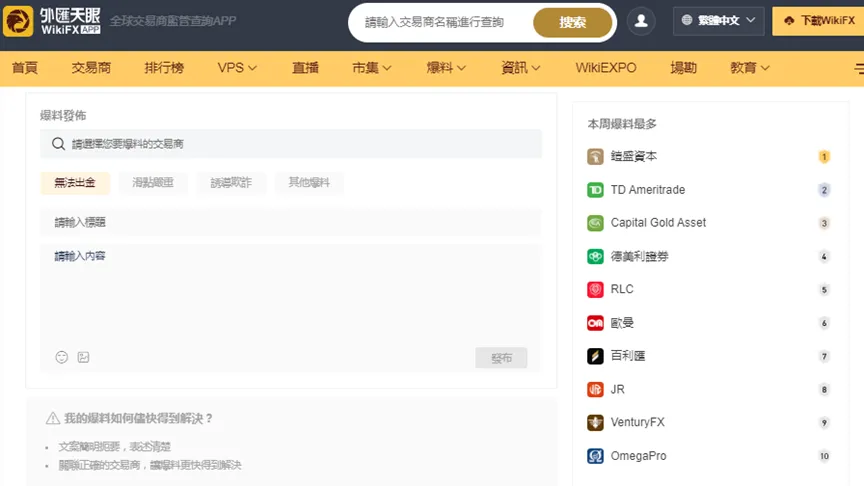Select the 其他爆料 complaint type
This screenshot has width=864, height=486.
[309, 183]
